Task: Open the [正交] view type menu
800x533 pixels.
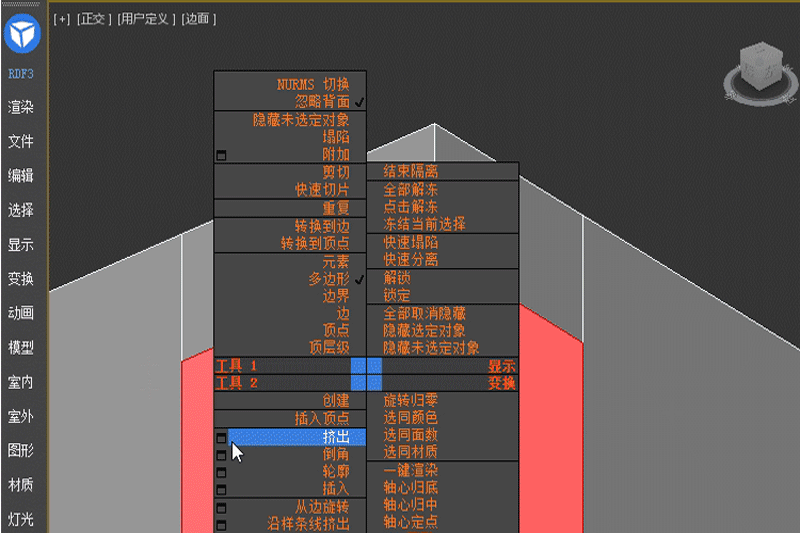Action: pos(93,19)
